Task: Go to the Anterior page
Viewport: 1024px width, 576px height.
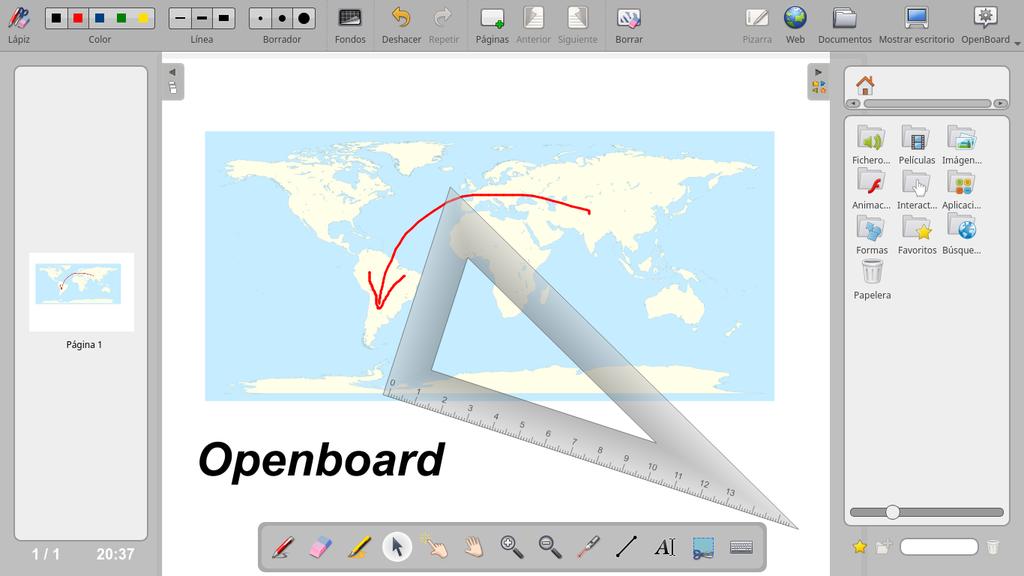Action: (x=534, y=25)
